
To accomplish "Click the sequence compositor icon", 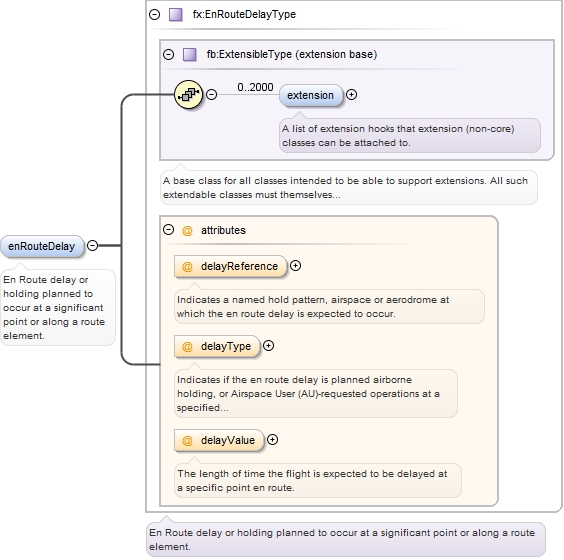I will (188, 95).
